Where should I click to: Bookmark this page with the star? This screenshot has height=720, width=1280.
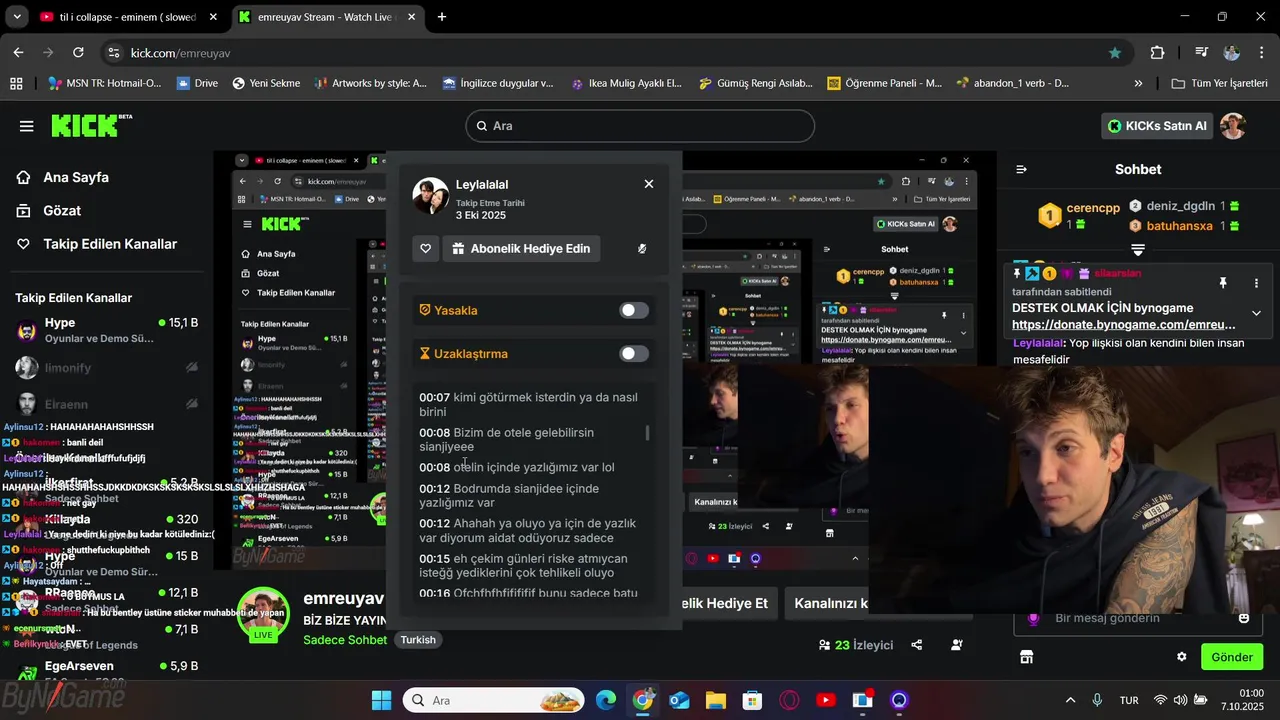(1115, 53)
